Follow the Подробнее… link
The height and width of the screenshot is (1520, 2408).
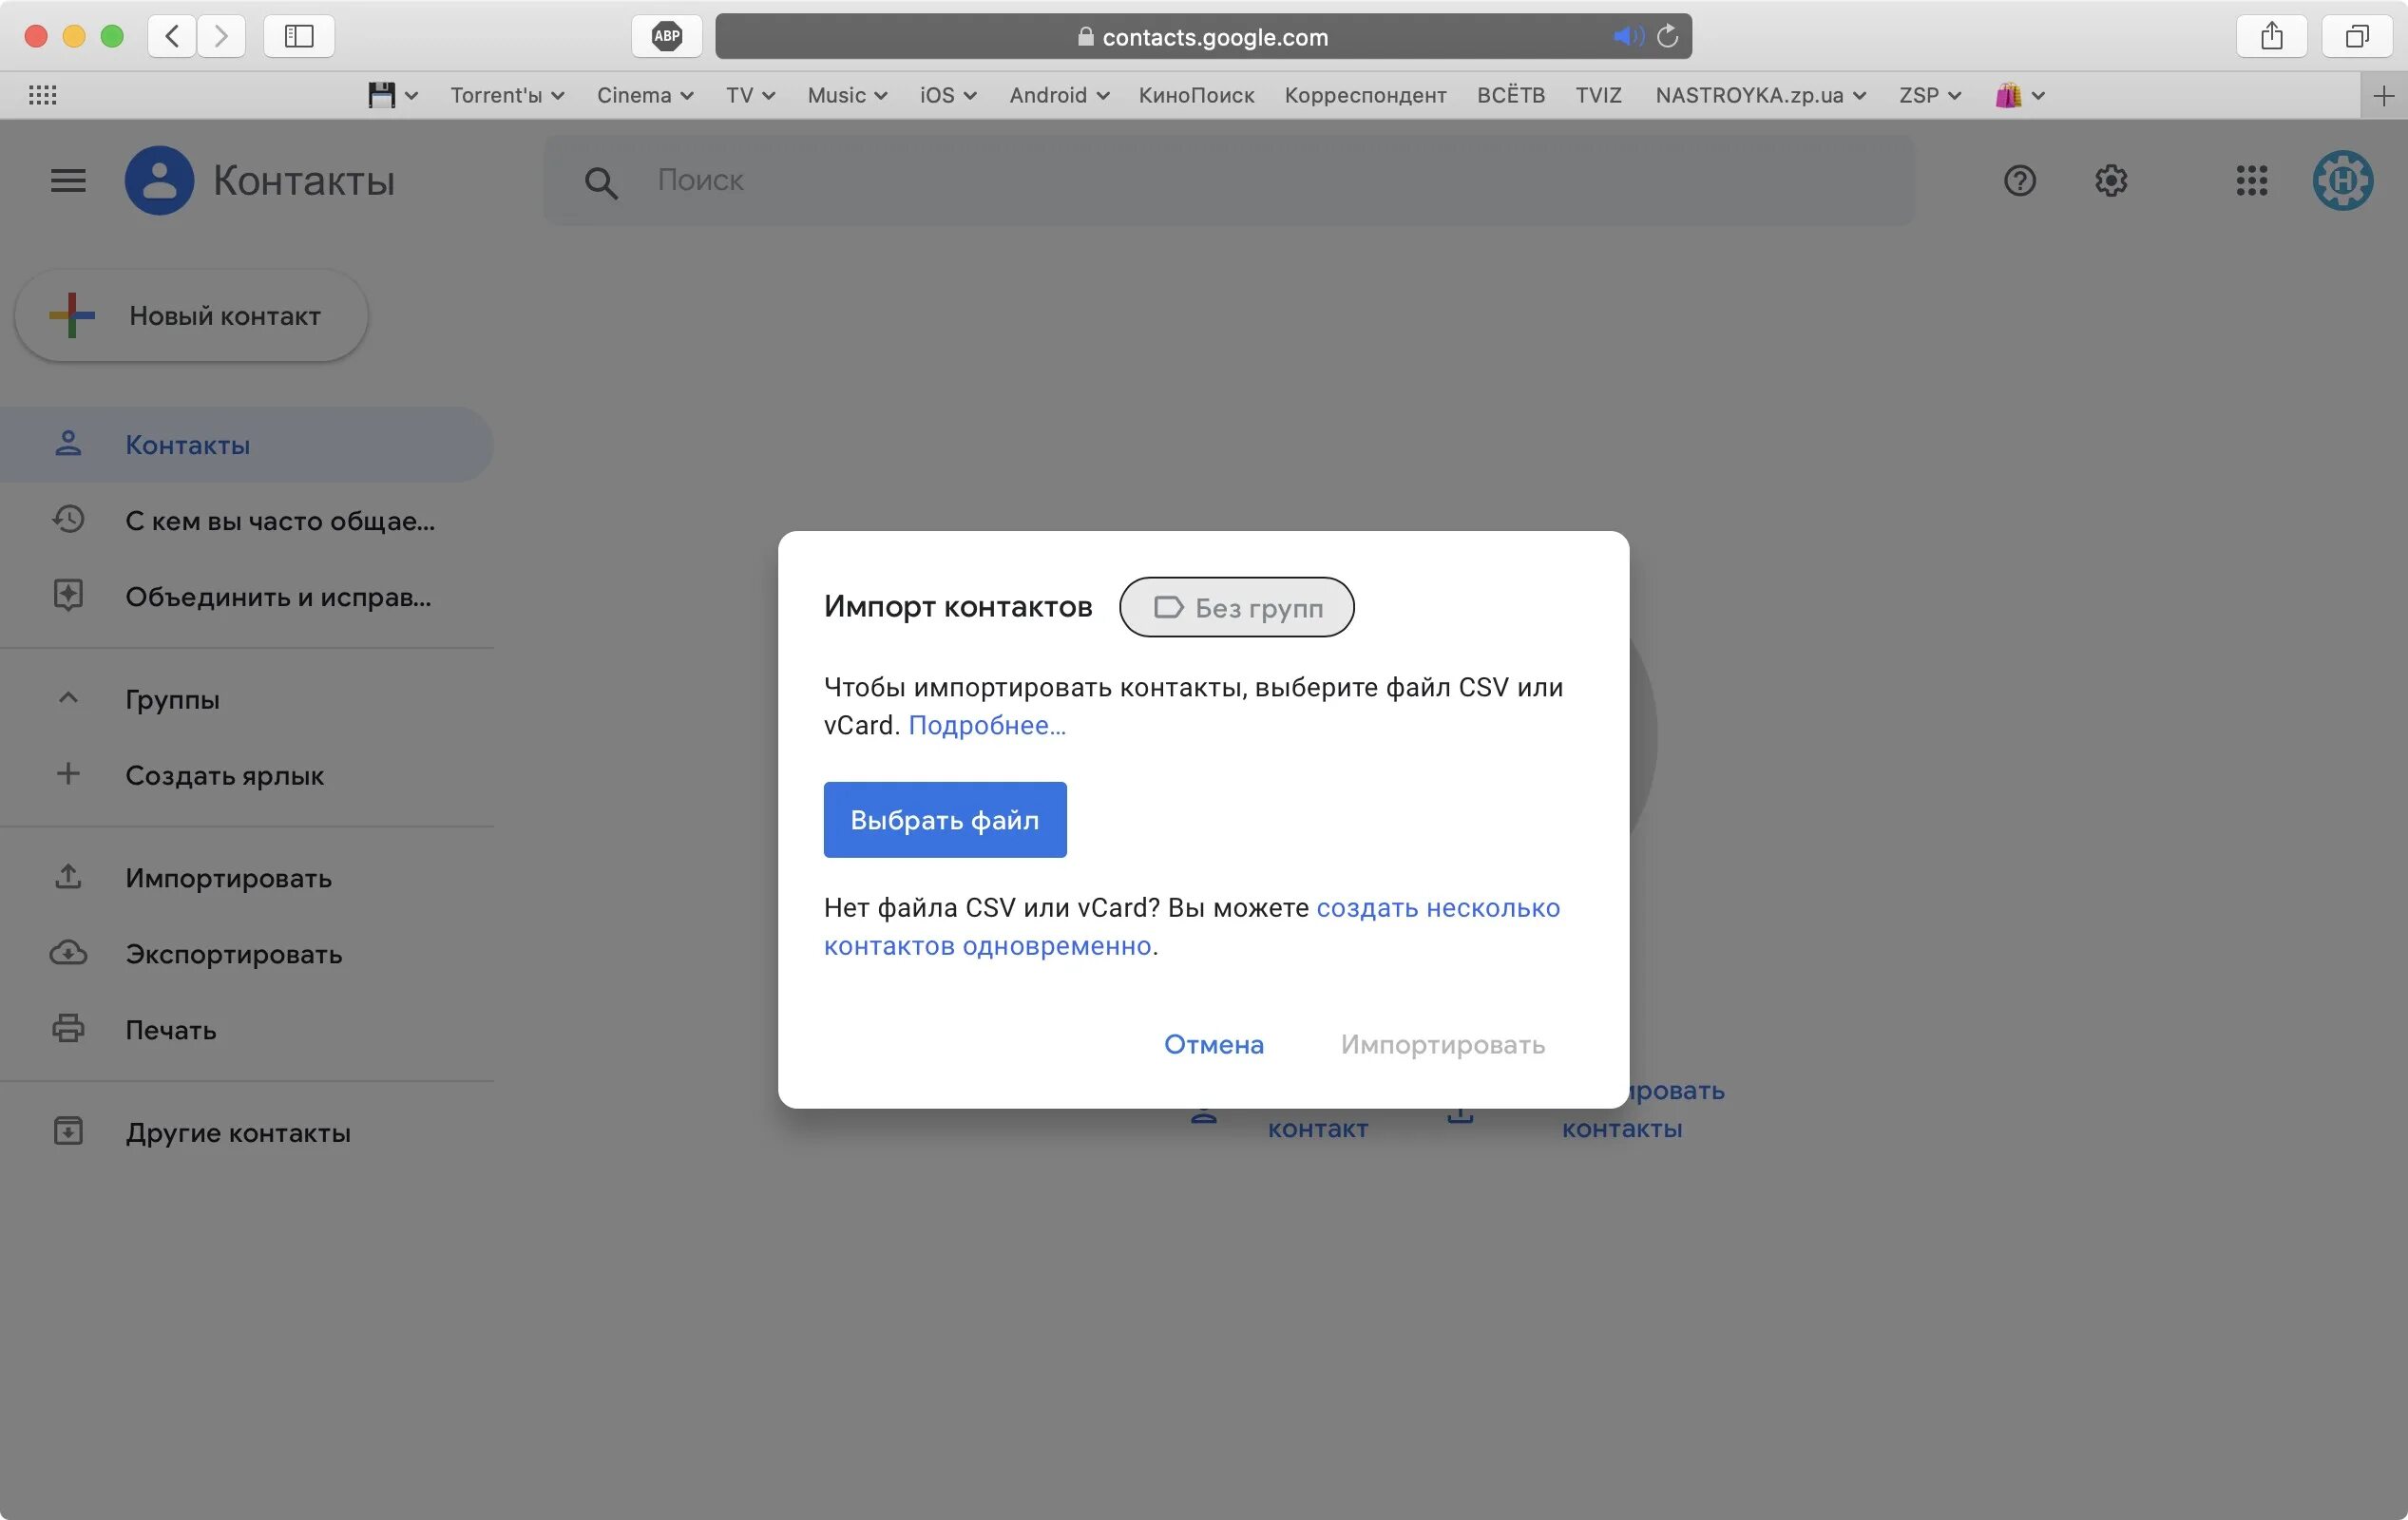(x=986, y=725)
